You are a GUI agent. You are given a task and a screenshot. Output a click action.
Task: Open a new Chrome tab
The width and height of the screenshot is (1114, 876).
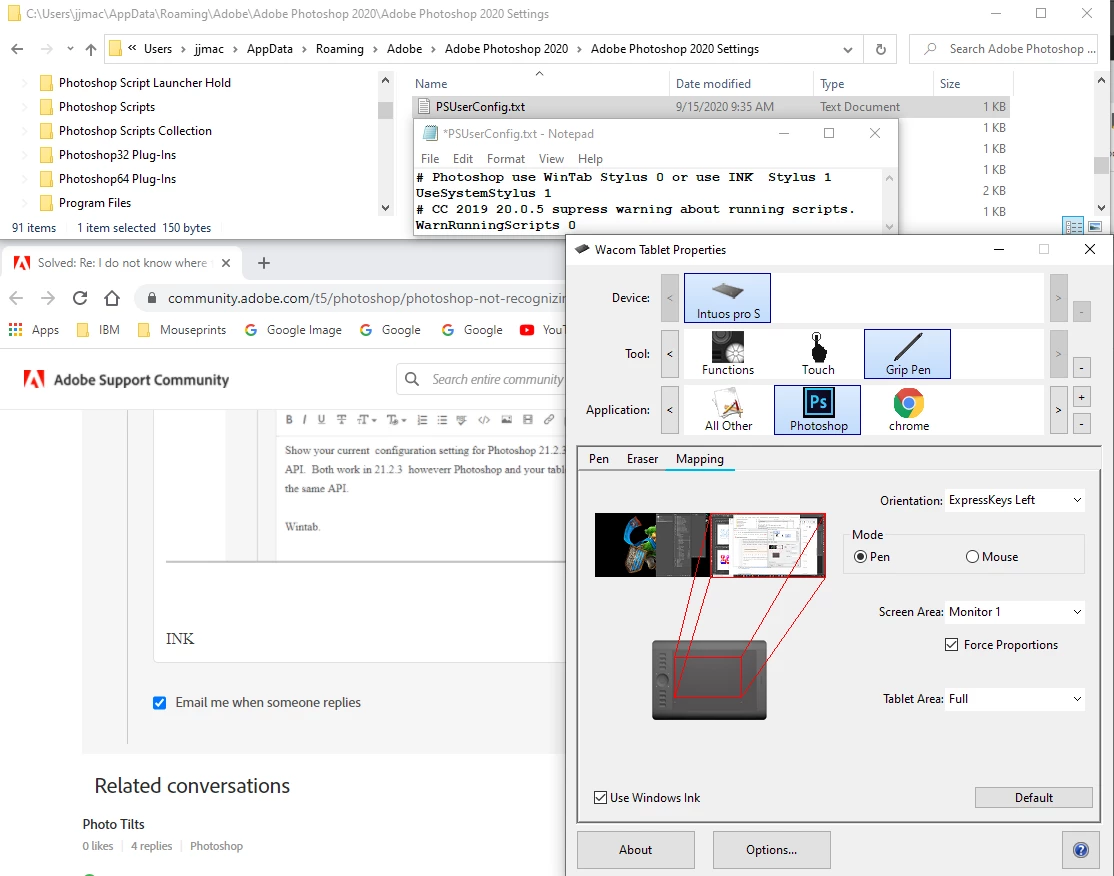pyautogui.click(x=264, y=263)
